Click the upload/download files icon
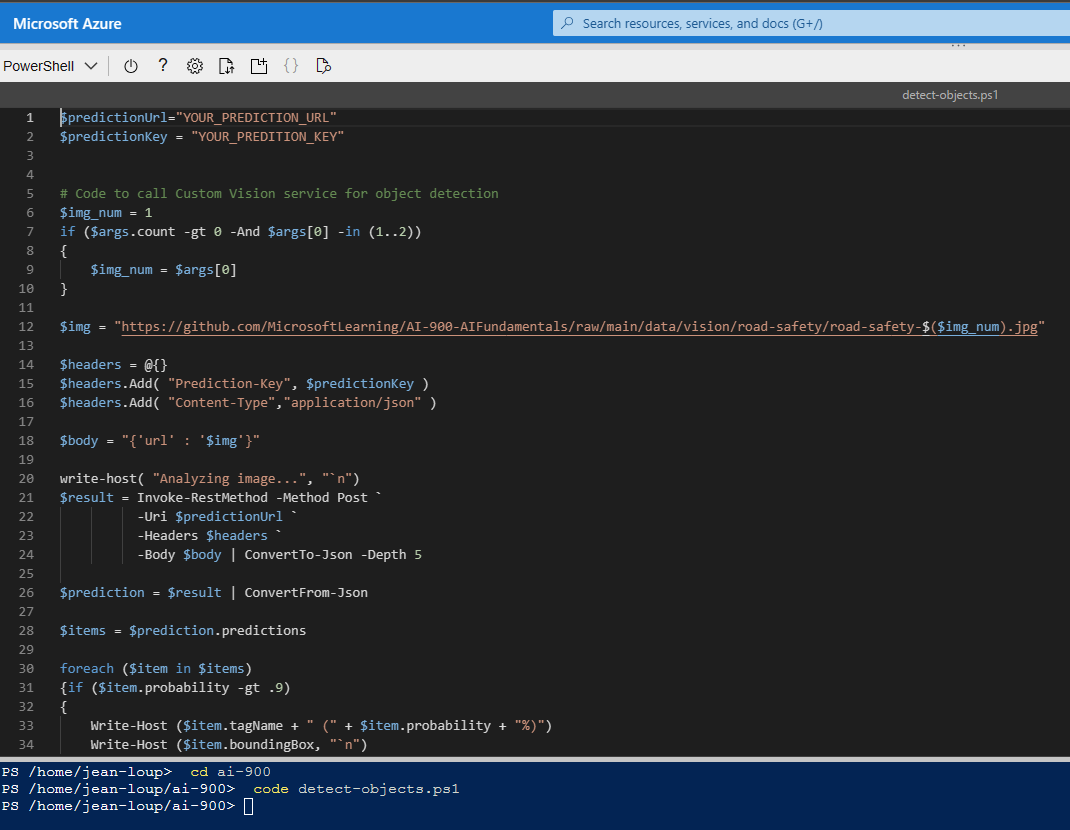 point(227,66)
